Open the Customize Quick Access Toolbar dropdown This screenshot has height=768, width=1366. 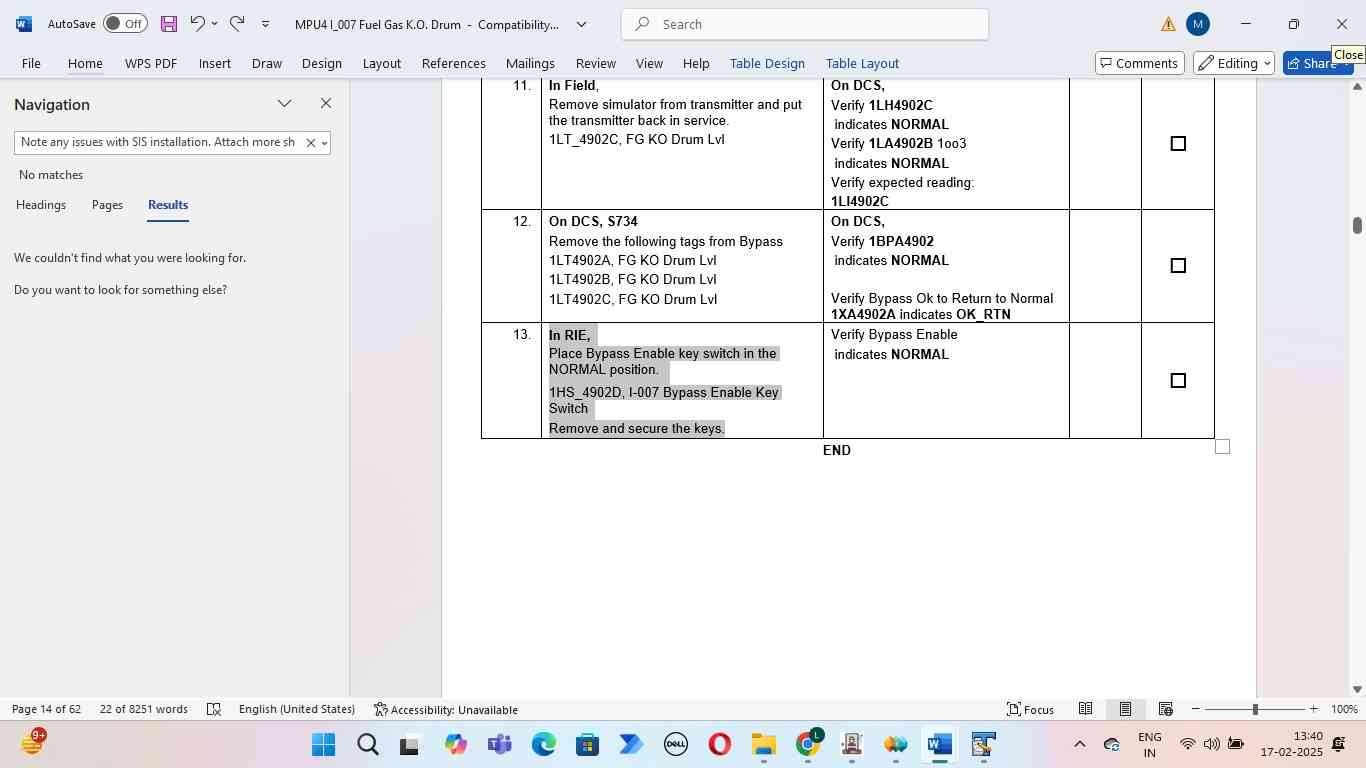(265, 24)
